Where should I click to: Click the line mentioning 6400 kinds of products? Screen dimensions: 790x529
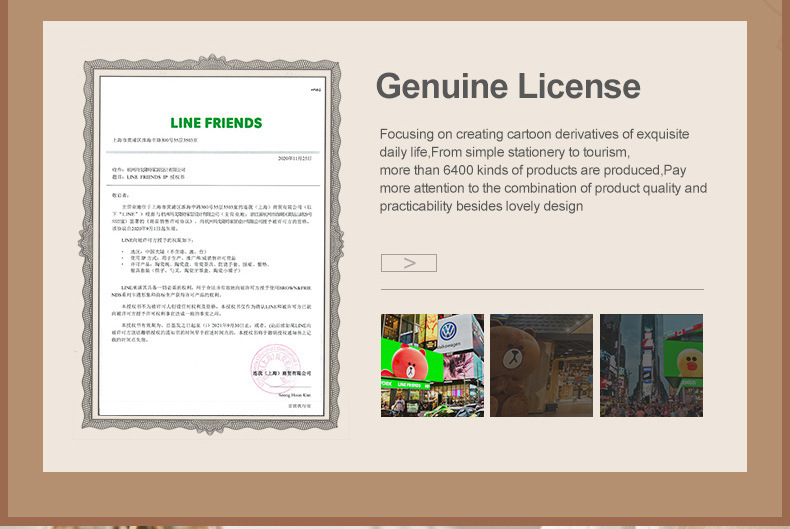pyautogui.click(x=533, y=170)
